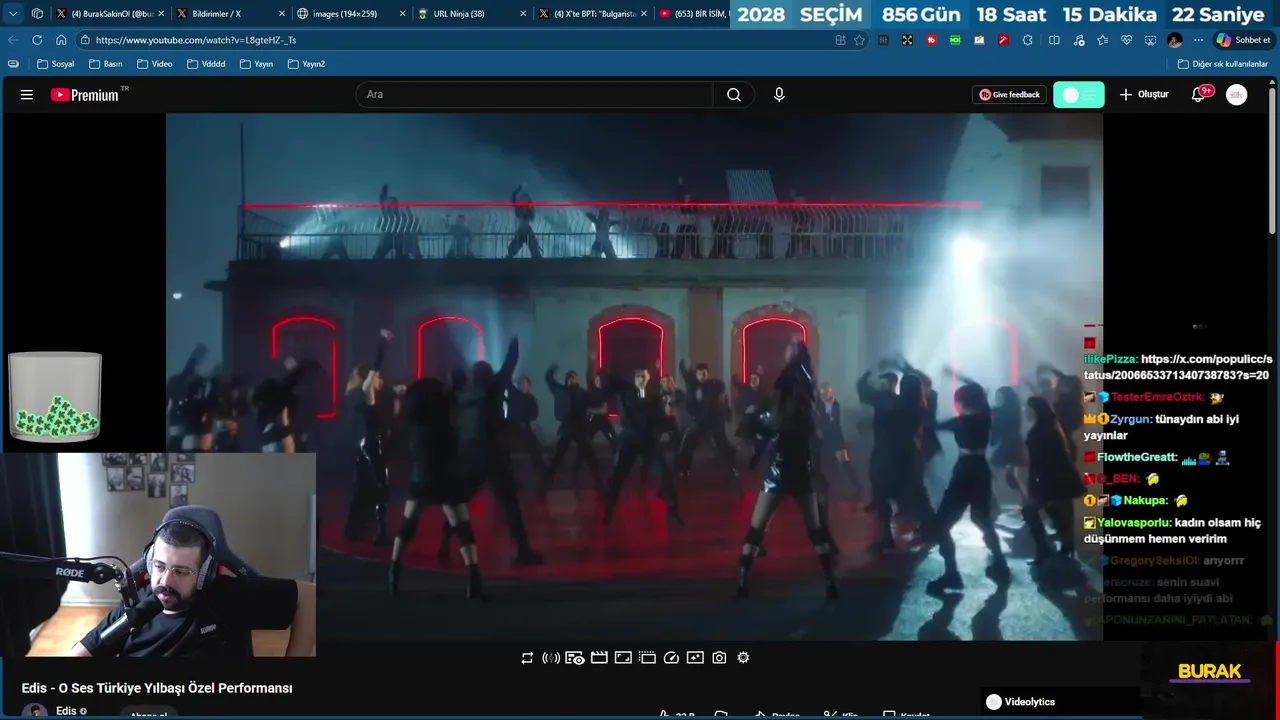Click the Edis channel avatar
Image resolution: width=1280 pixels, height=720 pixels.
[x=35, y=712]
